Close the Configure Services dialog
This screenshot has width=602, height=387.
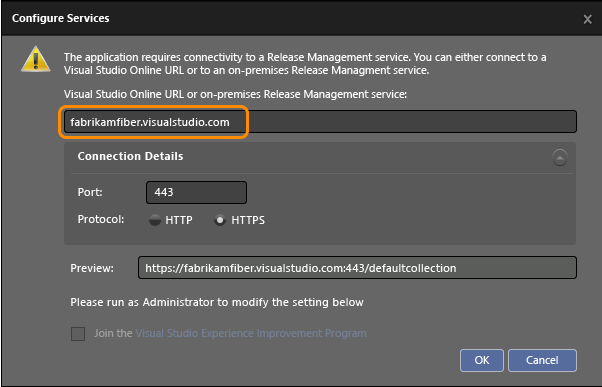coord(587,19)
